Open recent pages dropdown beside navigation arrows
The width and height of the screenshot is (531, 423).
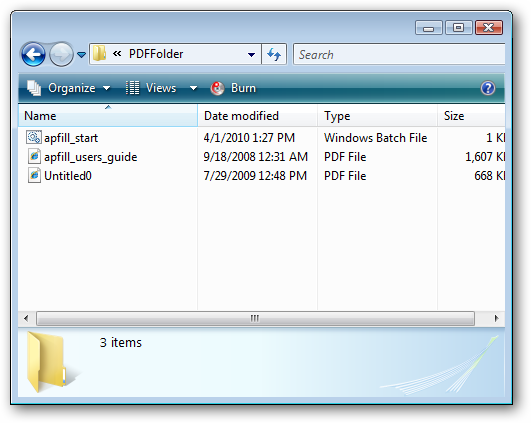pyautogui.click(x=81, y=54)
